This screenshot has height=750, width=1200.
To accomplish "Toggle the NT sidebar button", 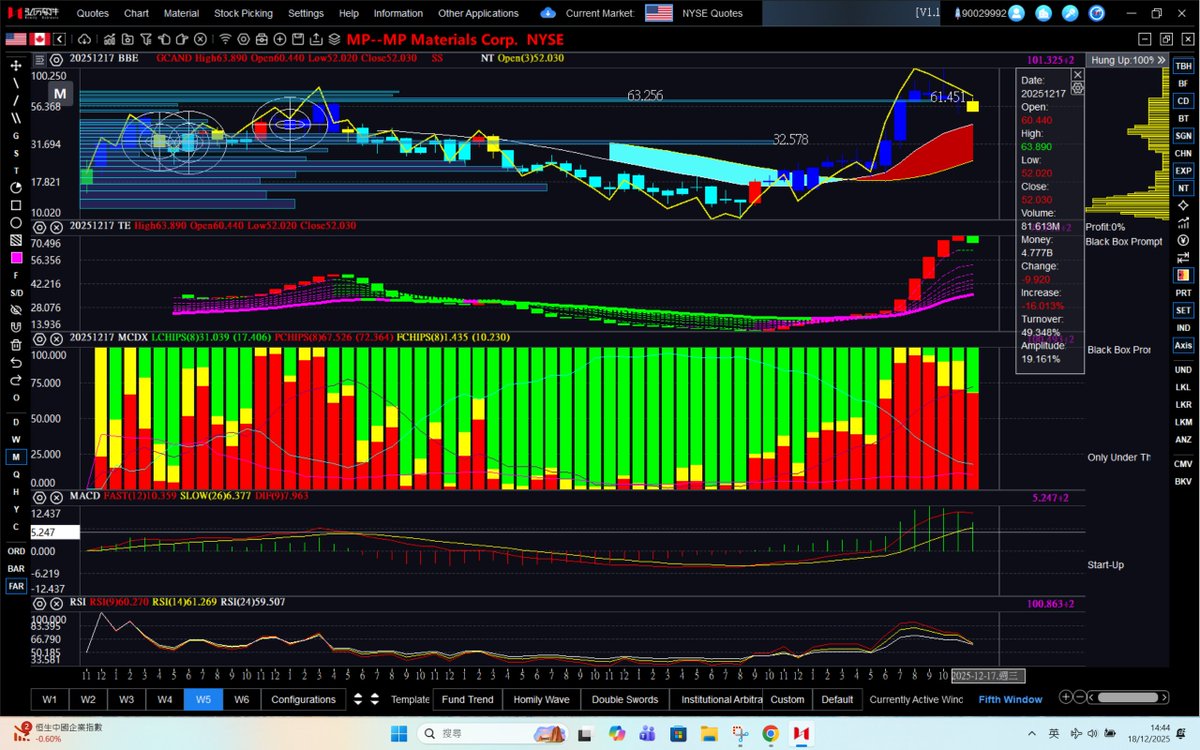I will pyautogui.click(x=1183, y=188).
